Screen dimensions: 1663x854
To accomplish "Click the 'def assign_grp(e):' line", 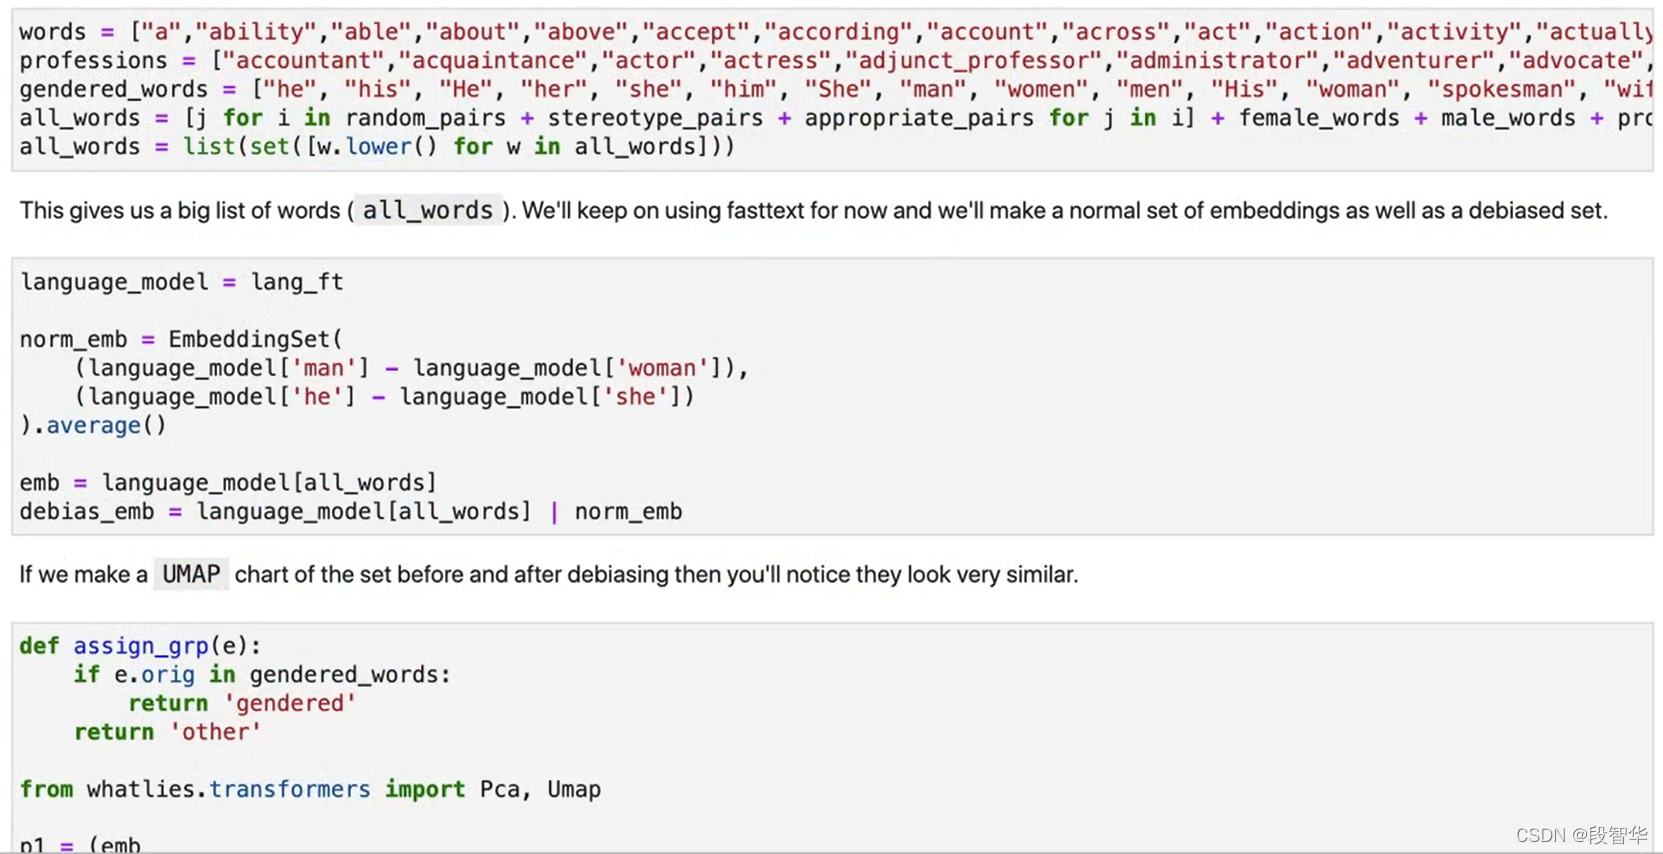I will [140, 646].
